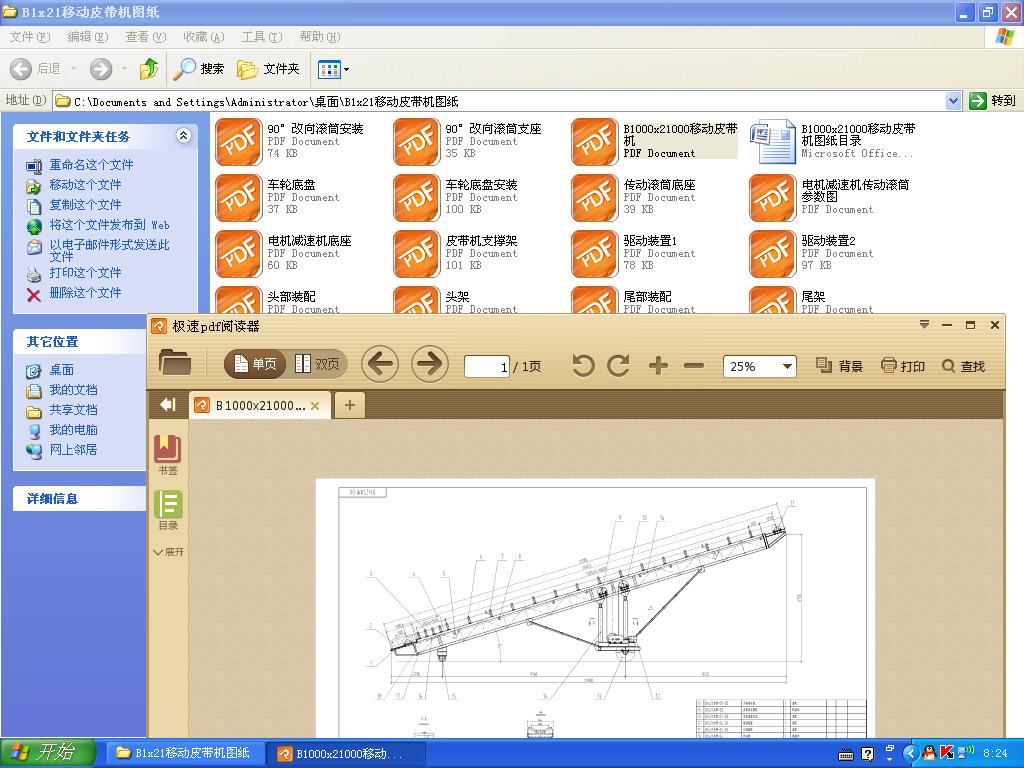The image size is (1024, 768).
Task: Click the page number input field
Action: pos(487,366)
